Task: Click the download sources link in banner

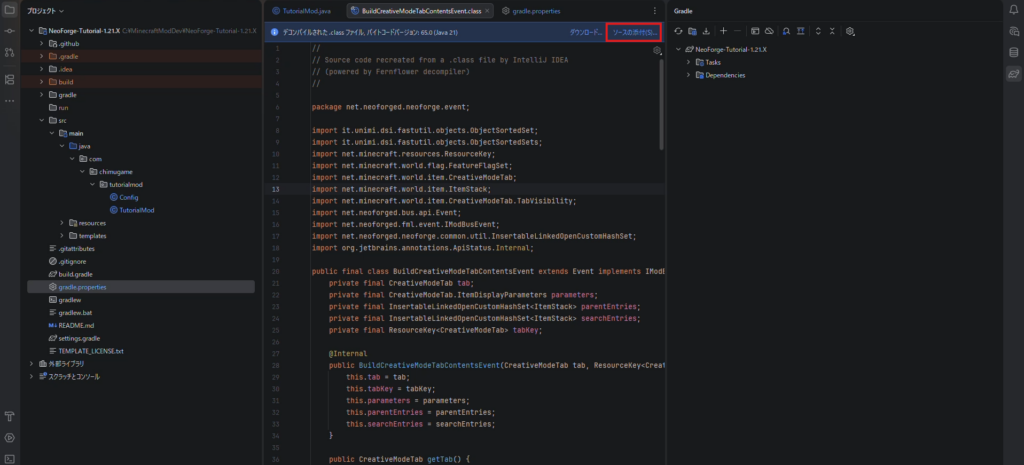Action: pyautogui.click(x=586, y=32)
